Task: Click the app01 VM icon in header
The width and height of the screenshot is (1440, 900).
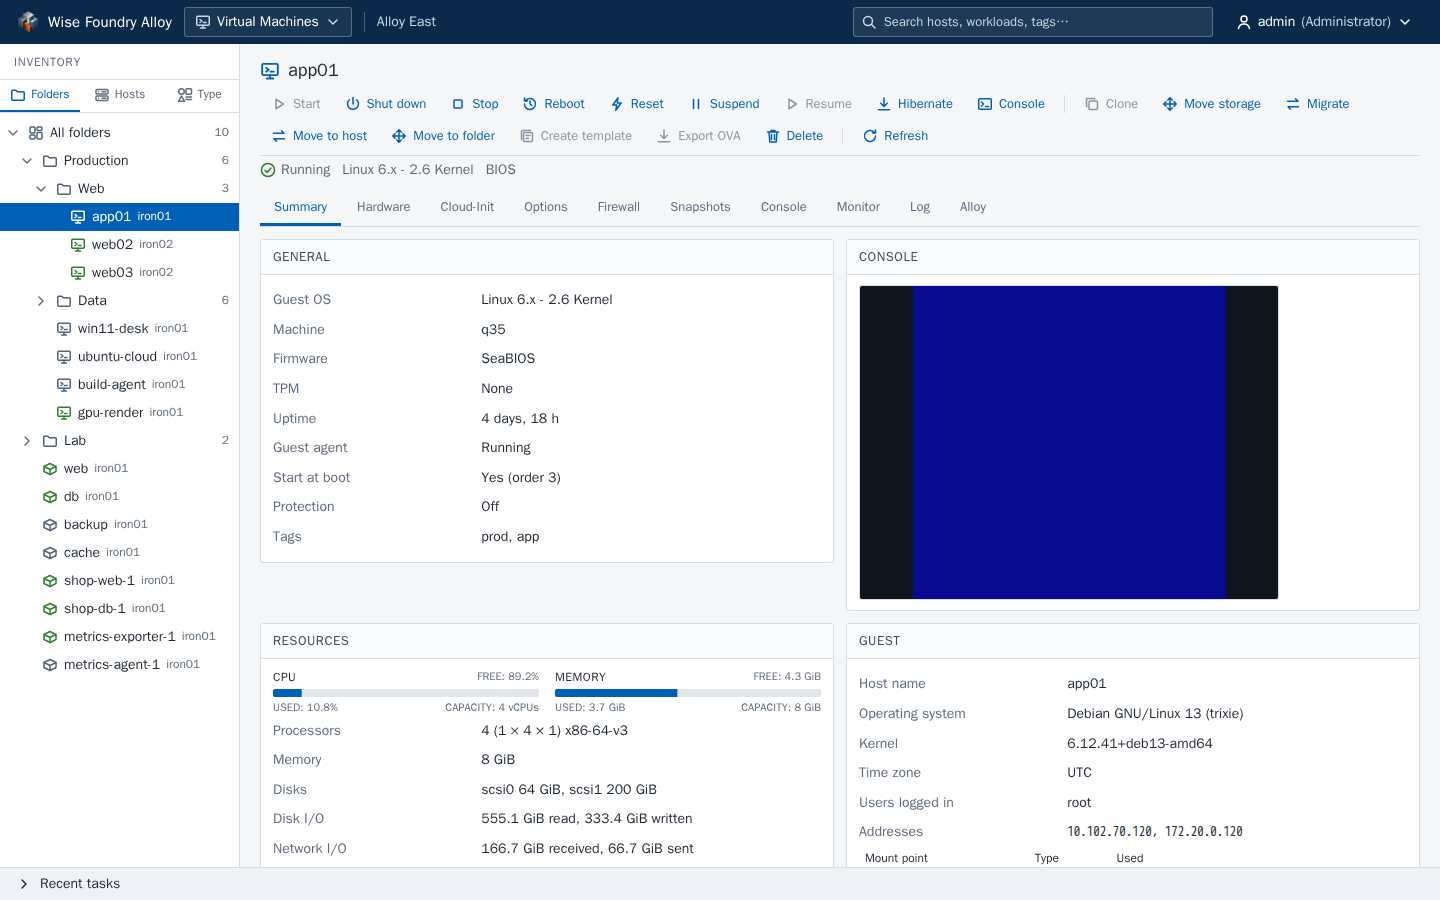Action: tap(270, 70)
